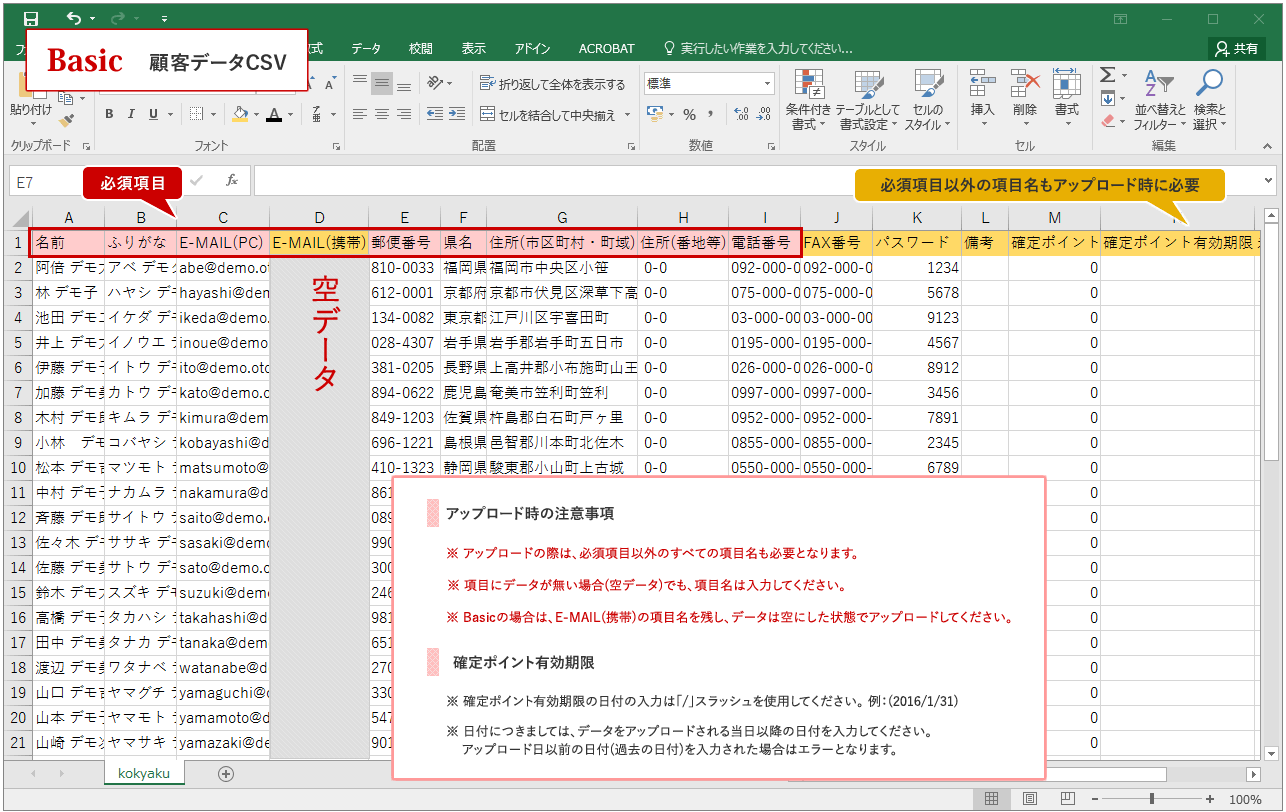Switch to the ACROBAT ribbon tab

tap(606, 48)
